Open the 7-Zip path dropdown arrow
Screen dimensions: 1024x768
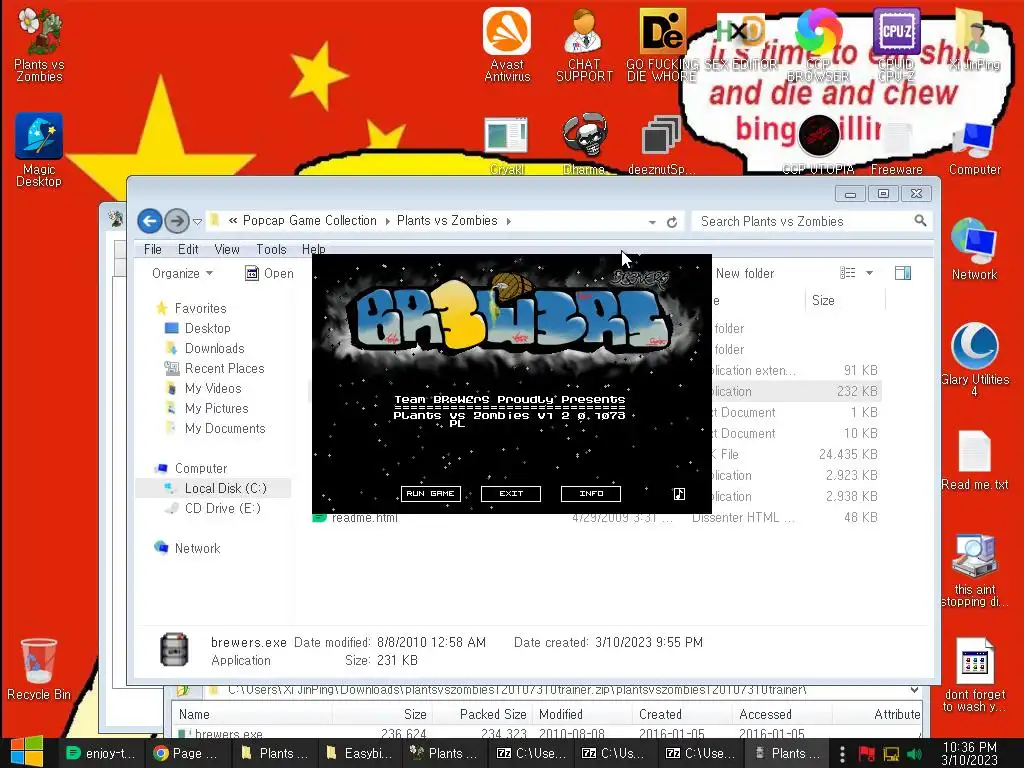point(914,690)
